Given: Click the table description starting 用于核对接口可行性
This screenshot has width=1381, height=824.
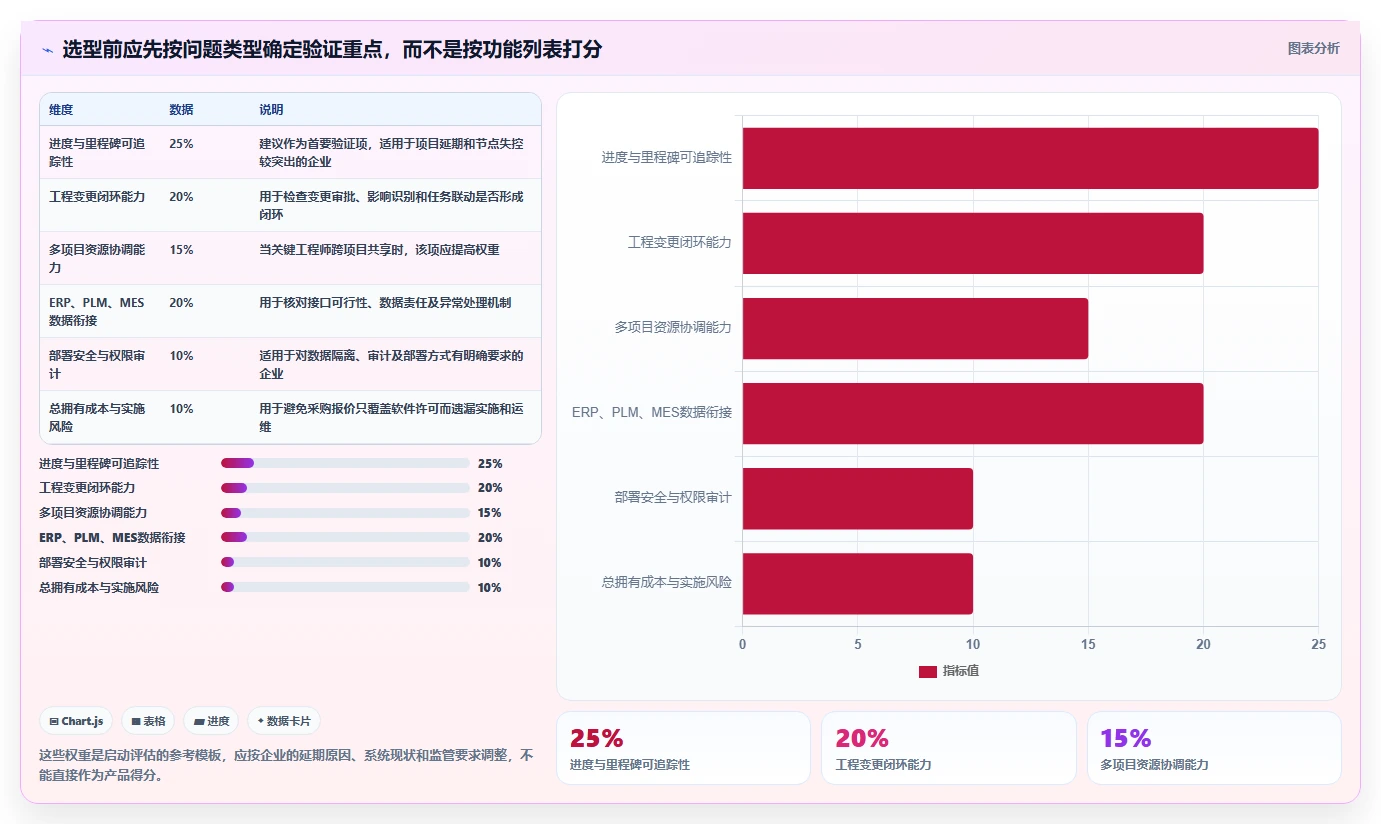Looking at the screenshot, I should (385, 303).
